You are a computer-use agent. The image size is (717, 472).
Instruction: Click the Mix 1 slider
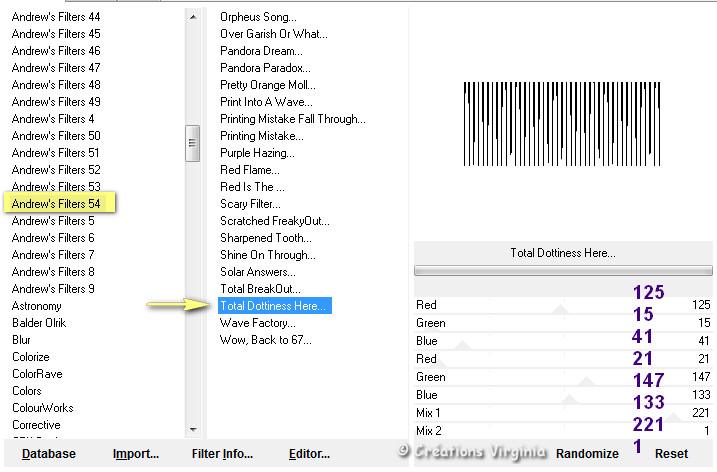(x=560, y=413)
